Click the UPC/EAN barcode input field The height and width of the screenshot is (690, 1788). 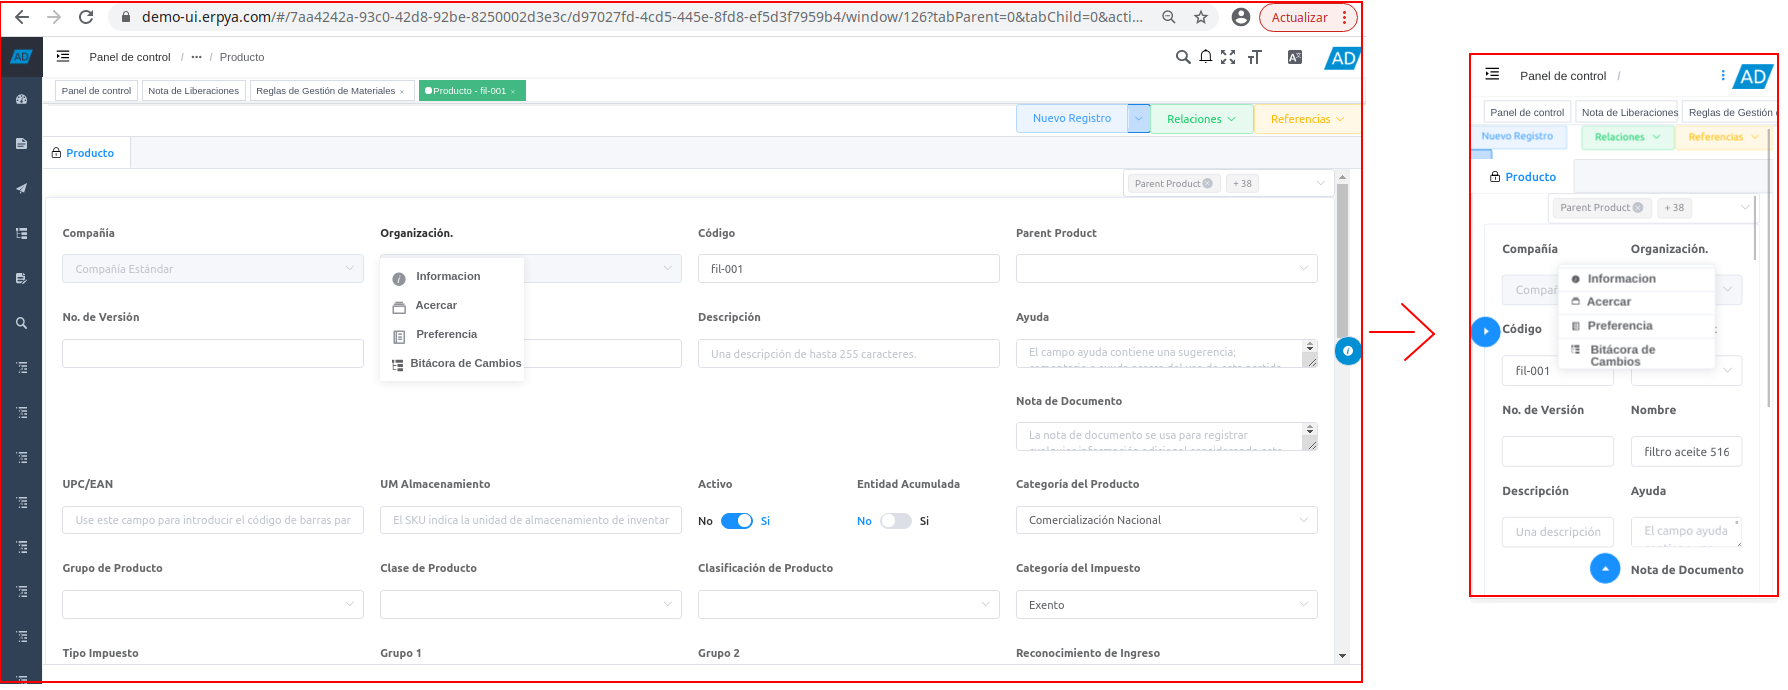(212, 520)
